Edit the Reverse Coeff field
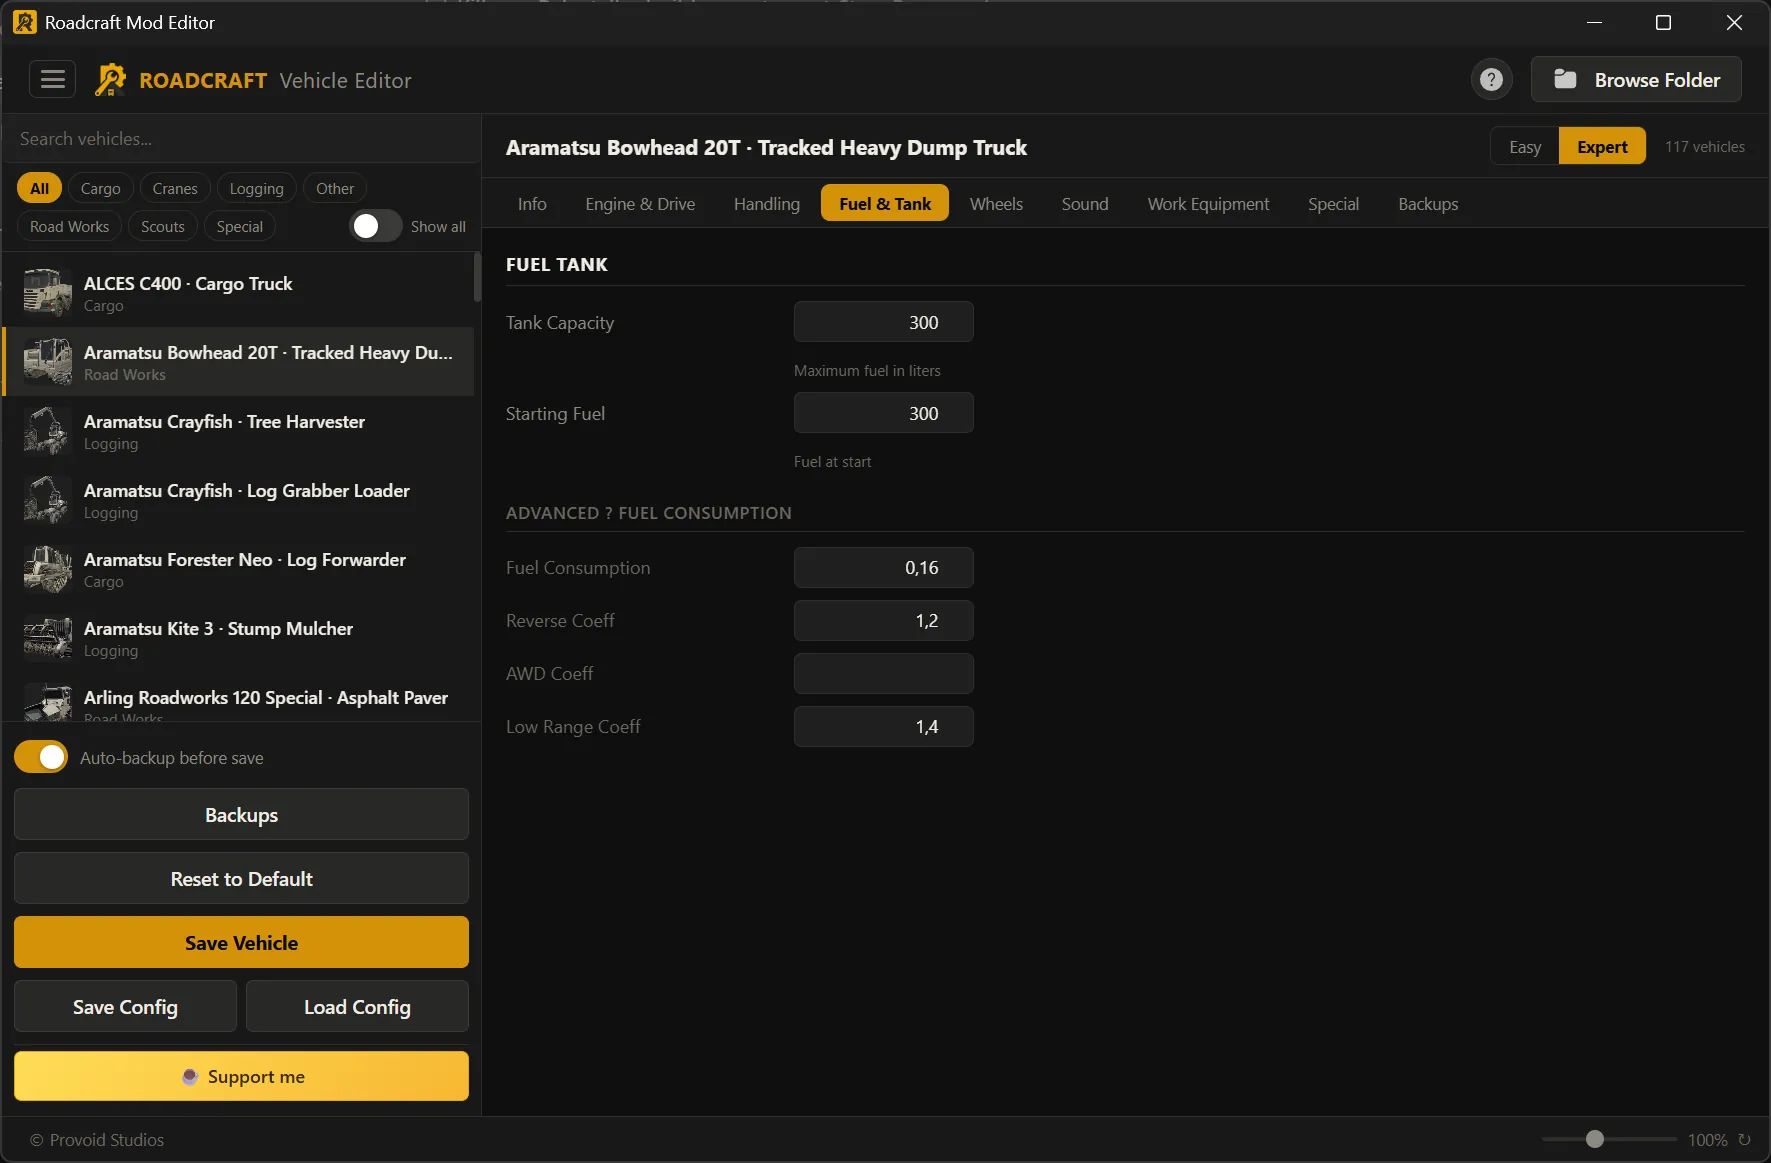1771x1163 pixels. [883, 620]
